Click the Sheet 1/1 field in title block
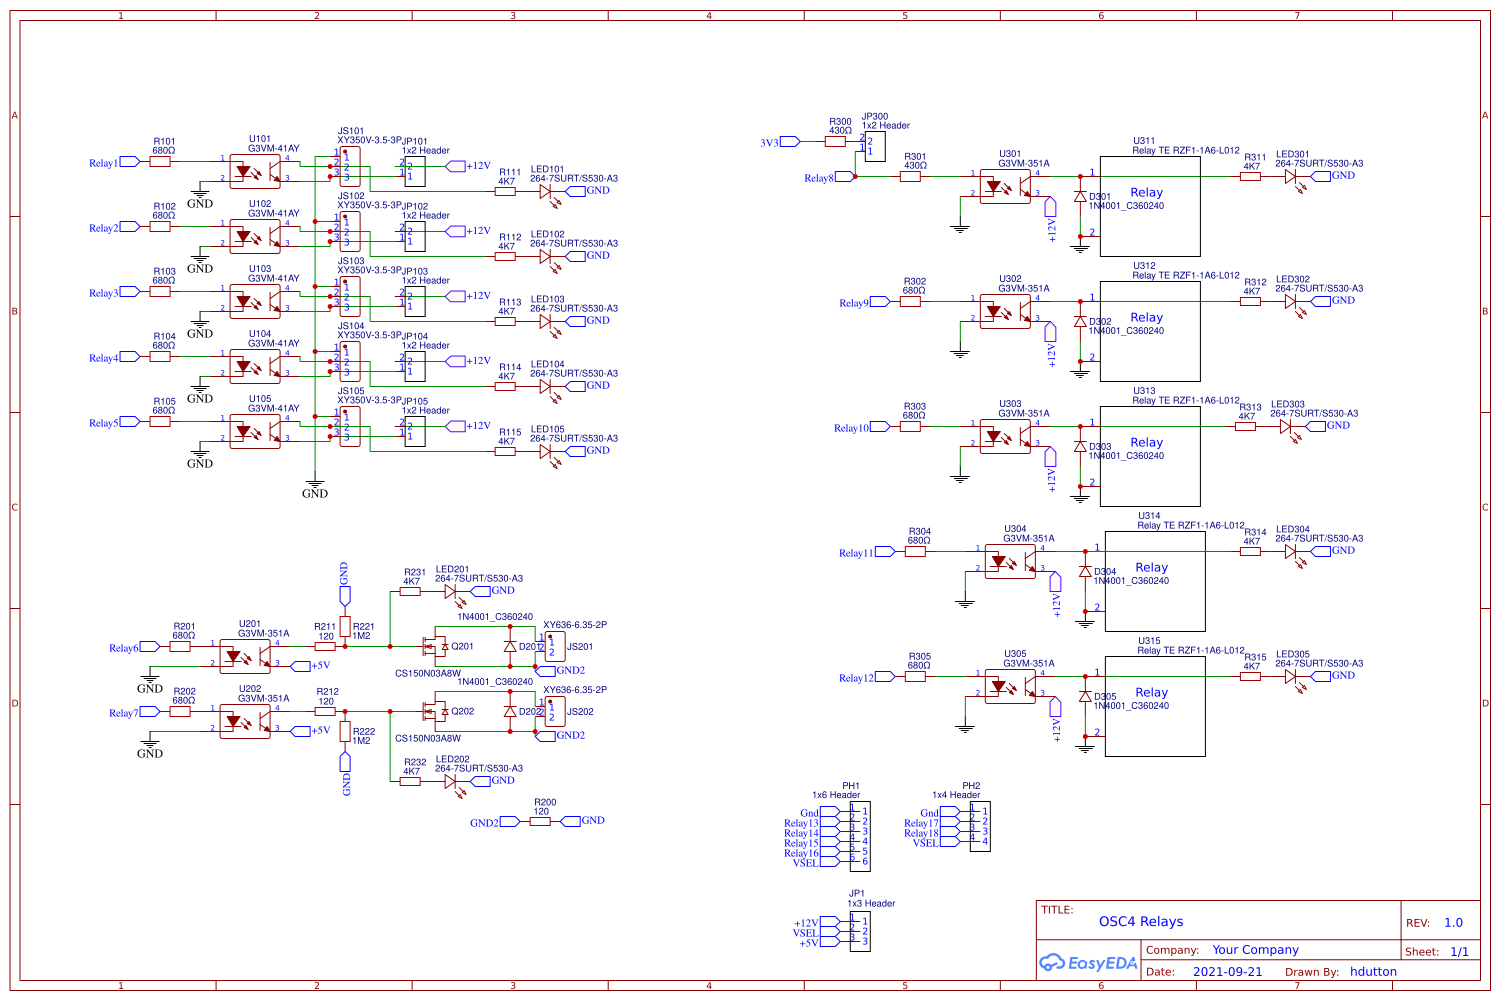This screenshot has height=1001, width=1502. [1436, 951]
